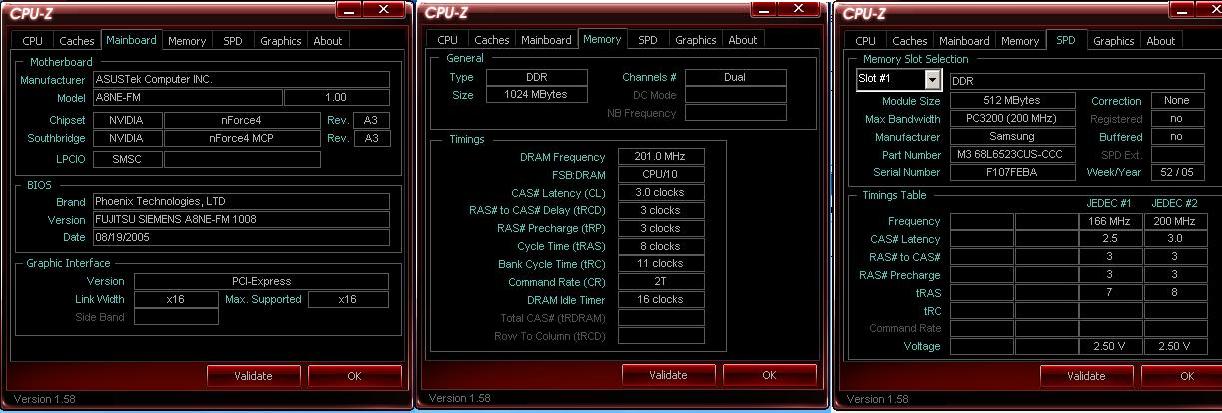Click the CPU/10 FSB:DRAM value
This screenshot has width=1222, height=413.
(x=661, y=174)
